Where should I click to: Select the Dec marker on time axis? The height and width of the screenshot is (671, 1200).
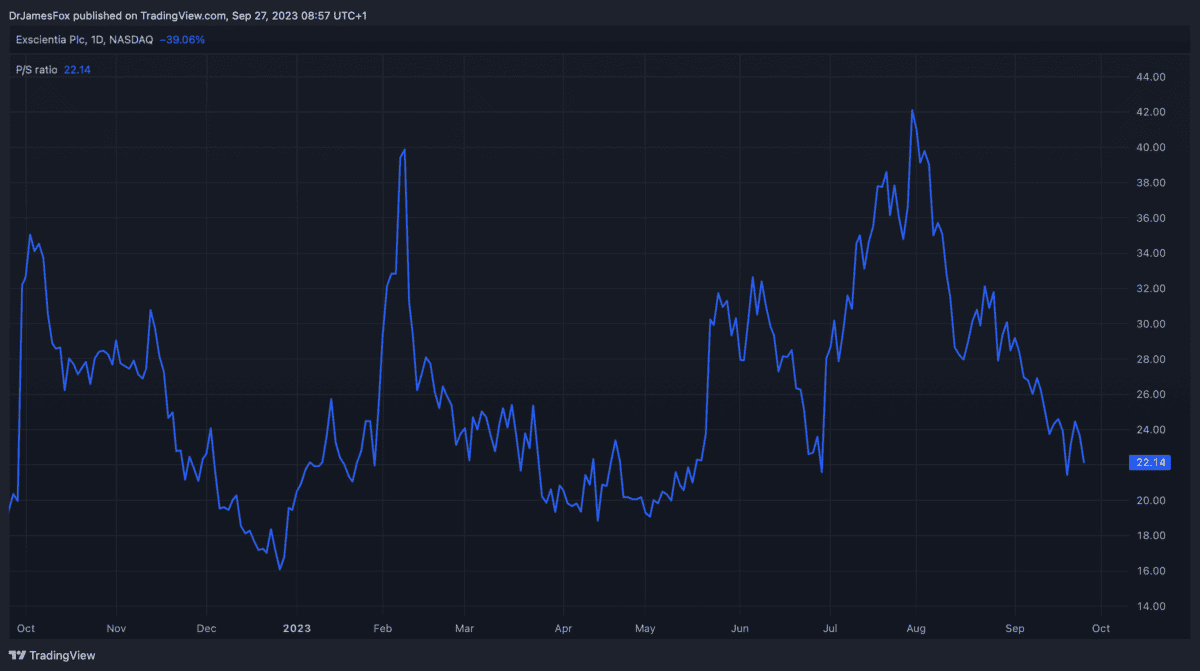[x=206, y=629]
